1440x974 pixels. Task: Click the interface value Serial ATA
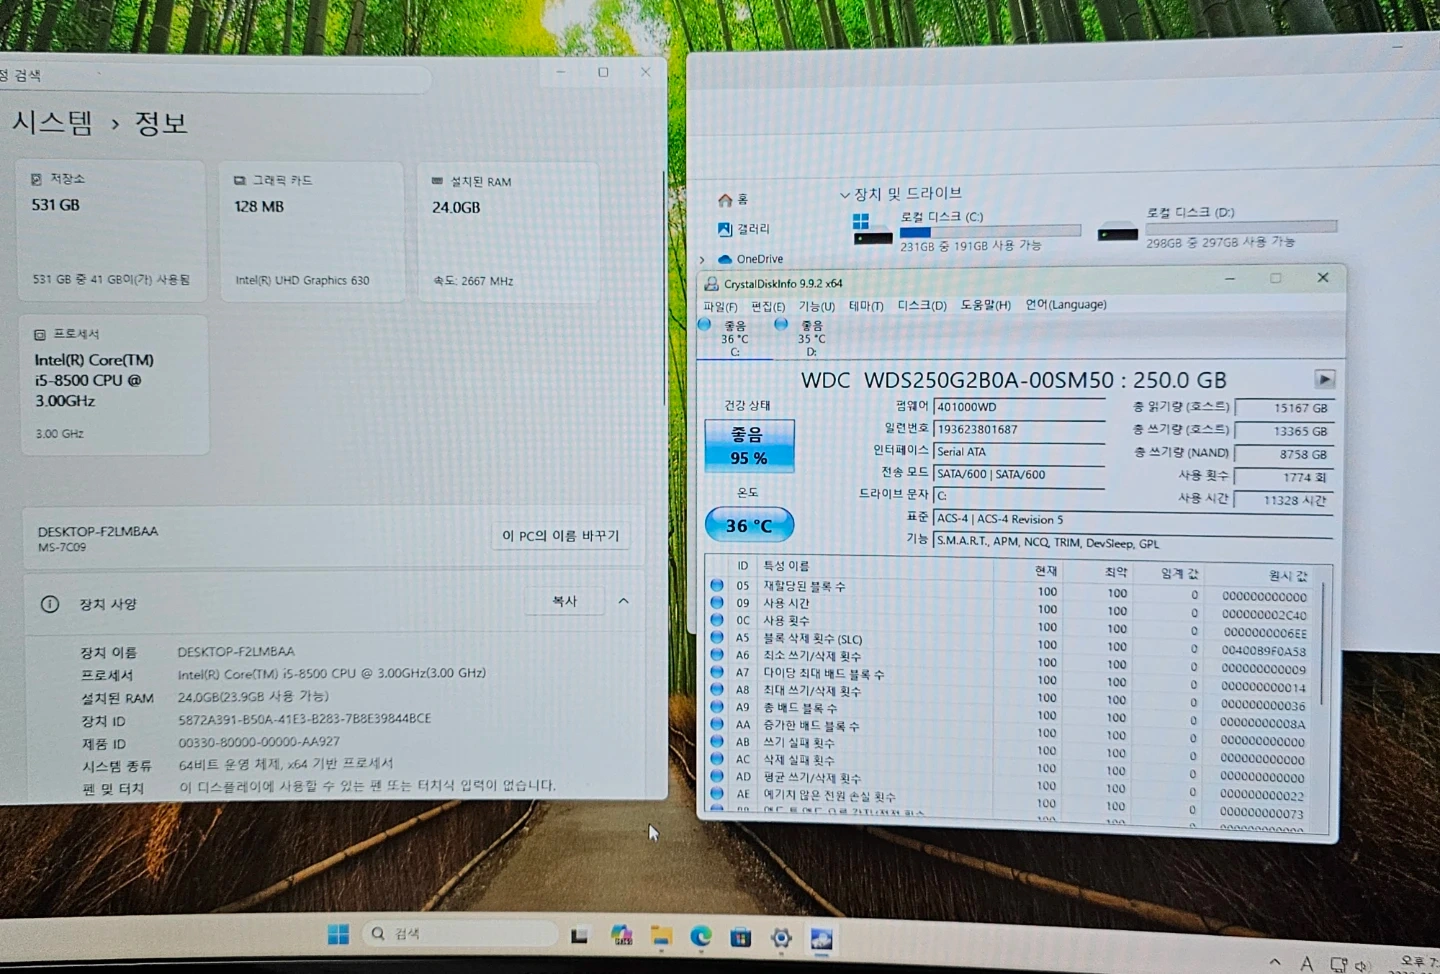[1019, 452]
